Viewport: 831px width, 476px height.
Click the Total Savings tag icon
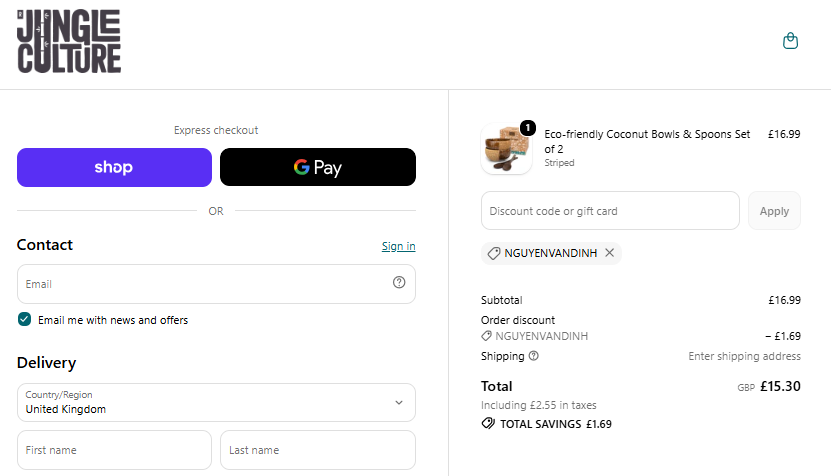click(x=488, y=424)
